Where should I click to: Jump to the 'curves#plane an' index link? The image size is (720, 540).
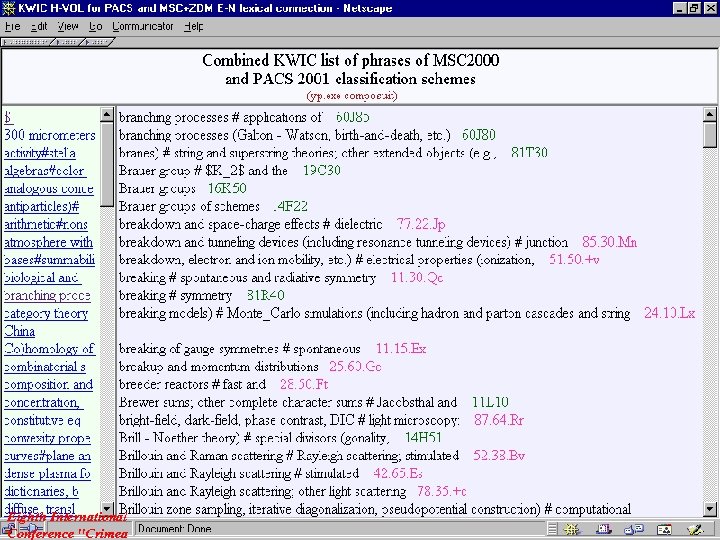pyautogui.click(x=48, y=456)
